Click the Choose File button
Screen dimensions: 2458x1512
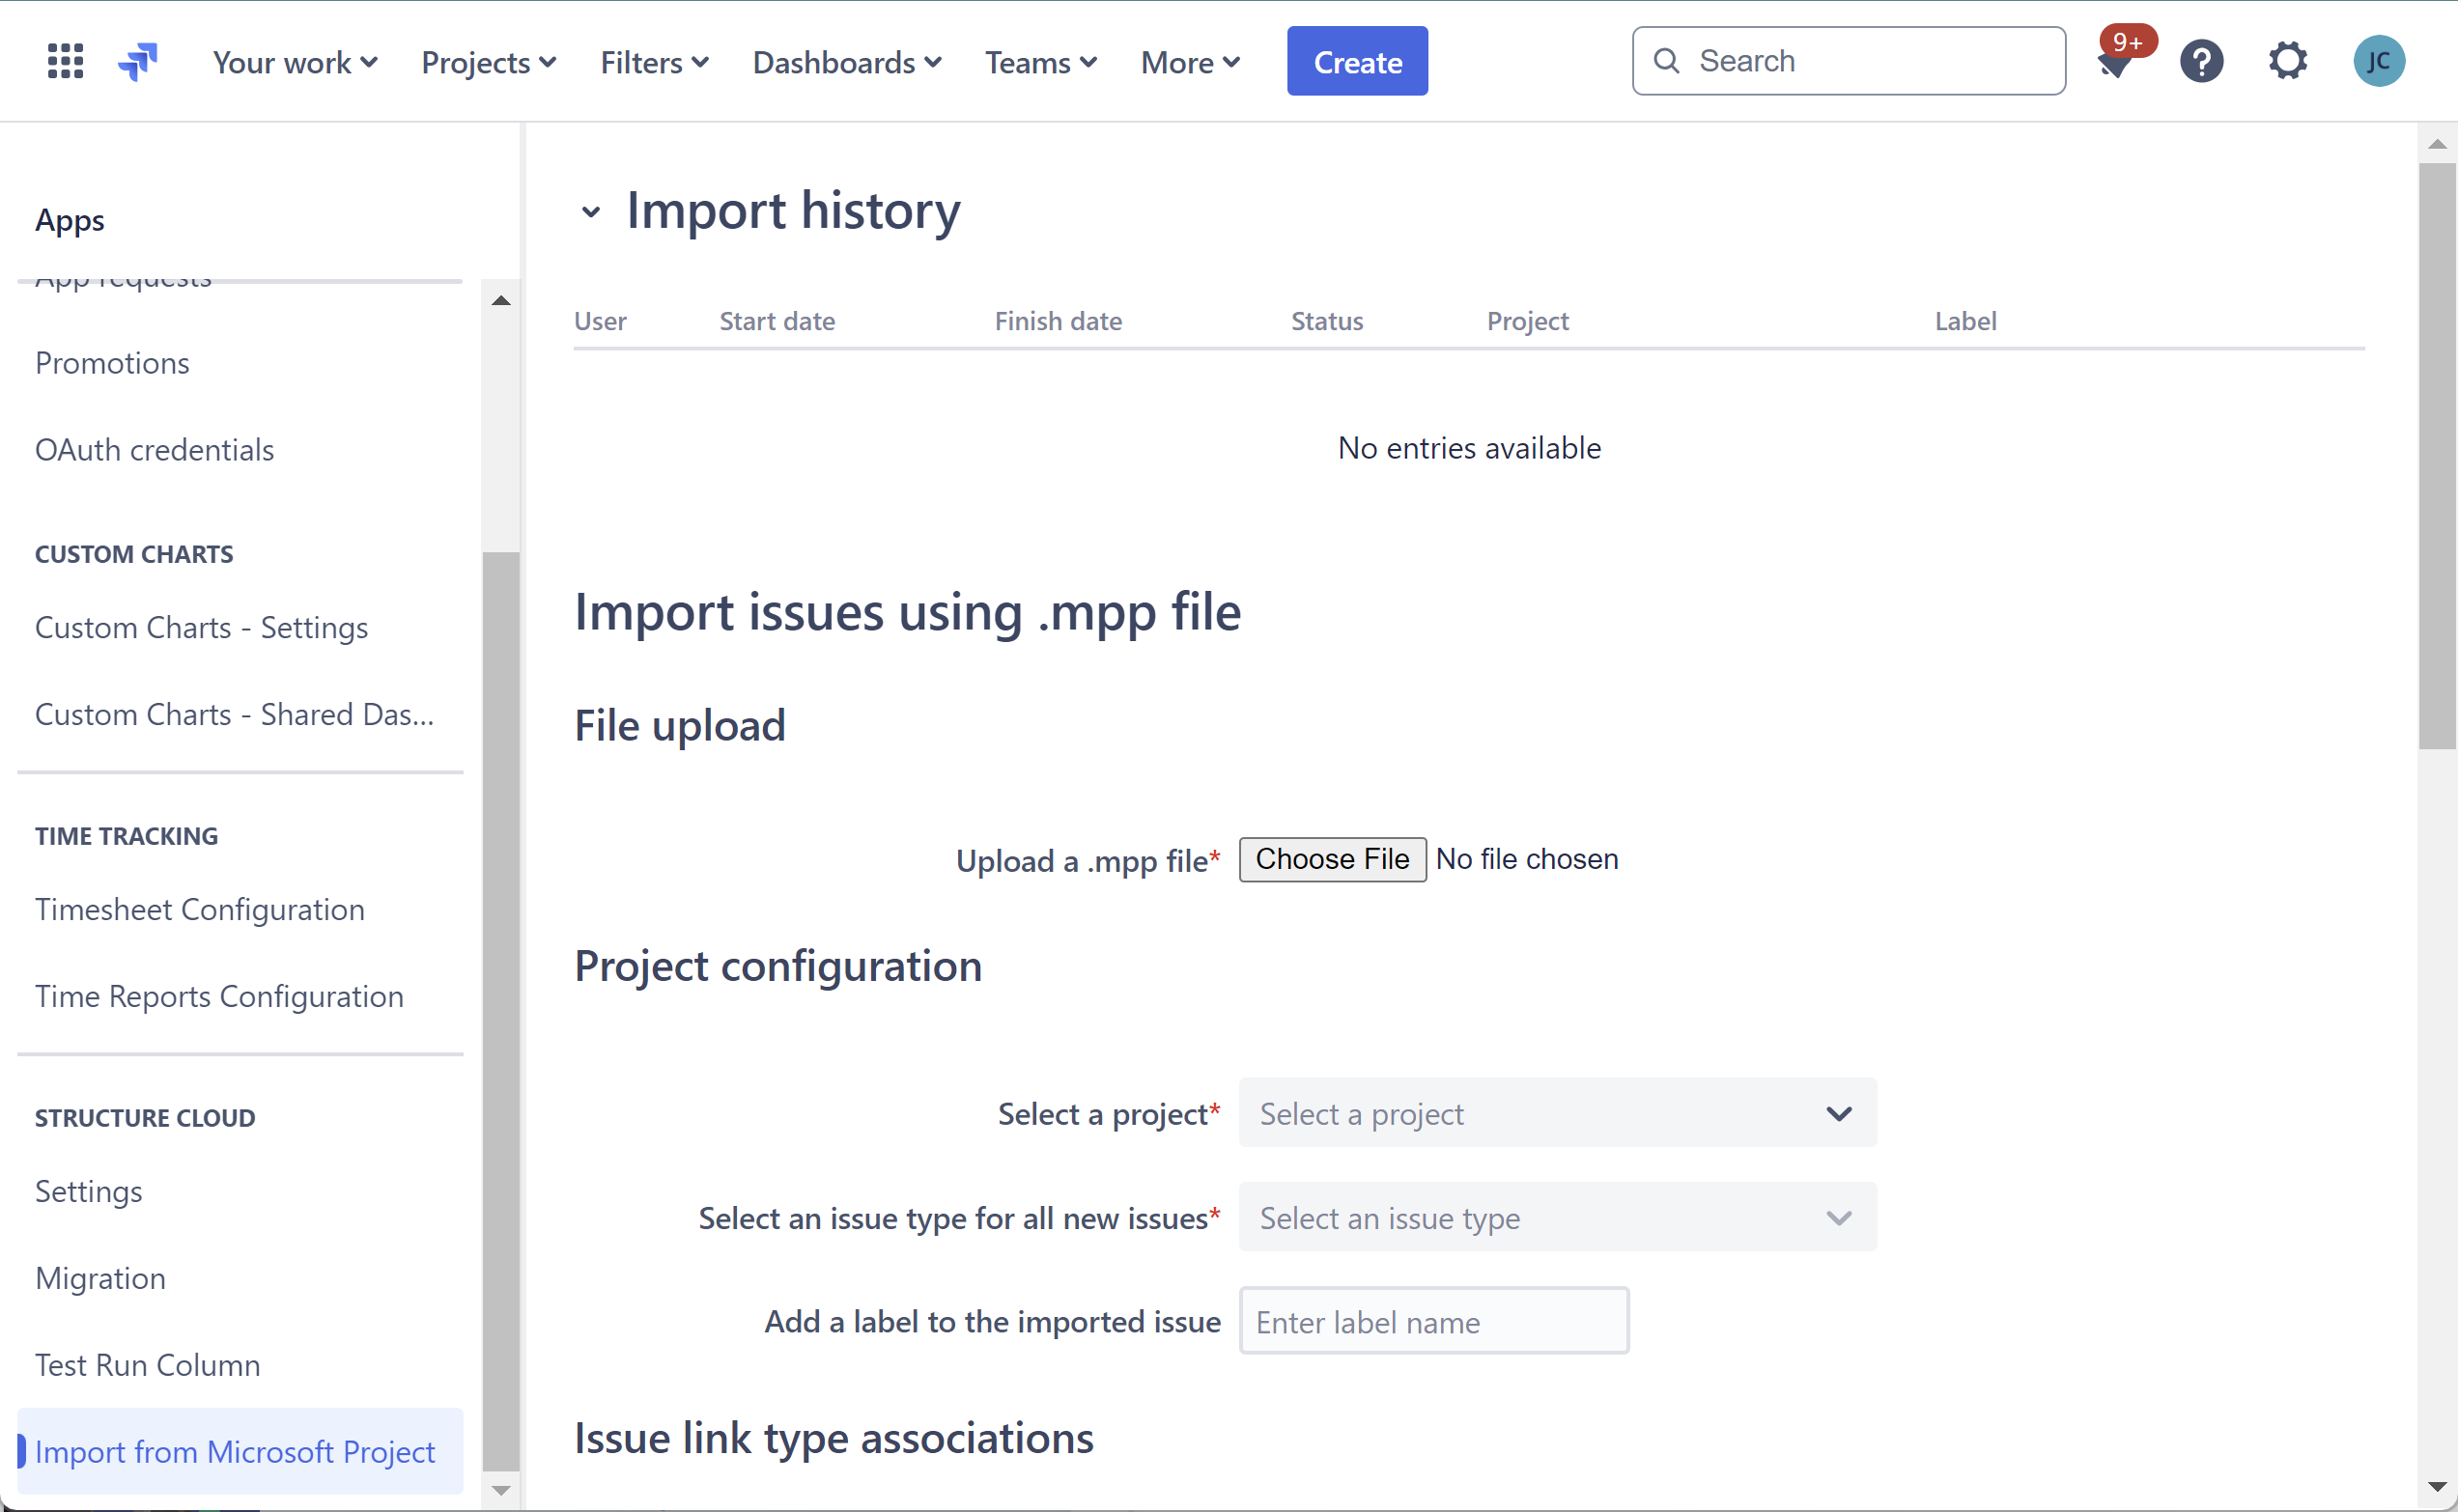[1332, 860]
